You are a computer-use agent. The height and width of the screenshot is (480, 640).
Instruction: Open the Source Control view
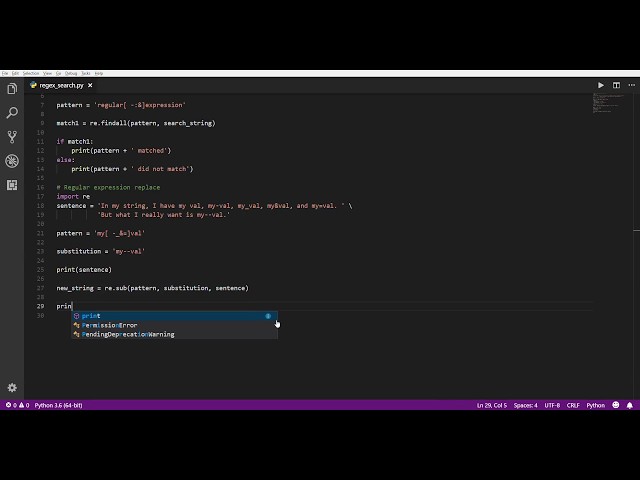(x=12, y=137)
